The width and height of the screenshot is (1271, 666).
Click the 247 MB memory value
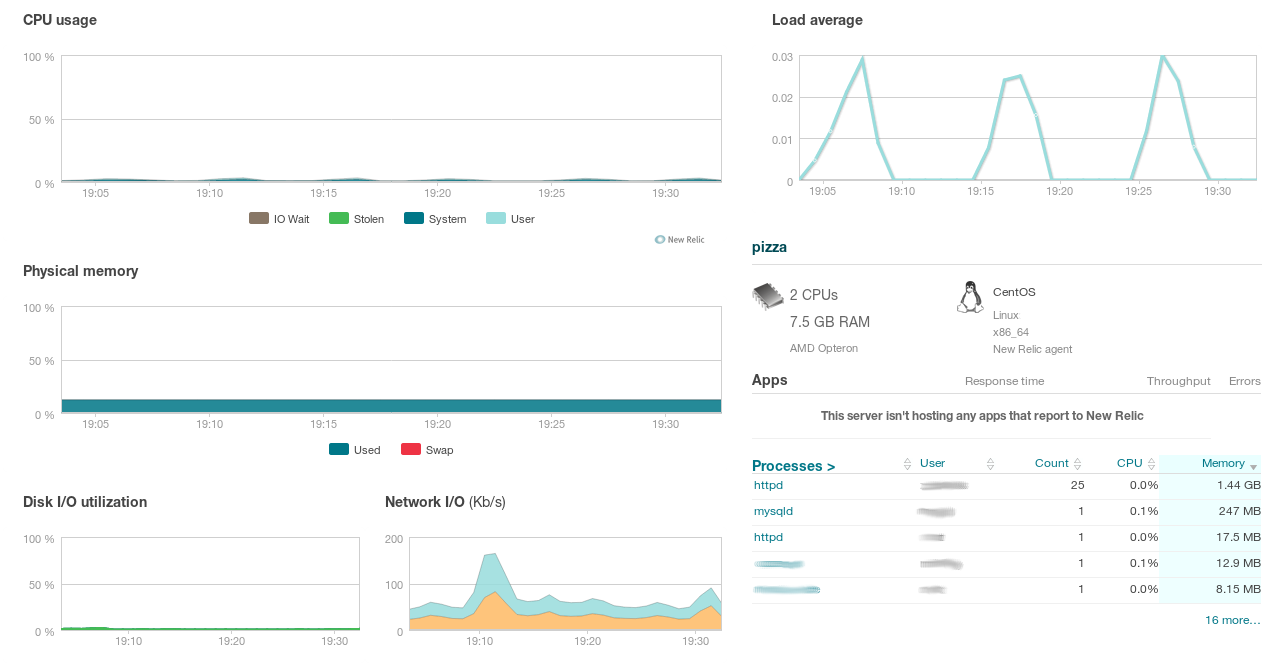coord(1241,511)
